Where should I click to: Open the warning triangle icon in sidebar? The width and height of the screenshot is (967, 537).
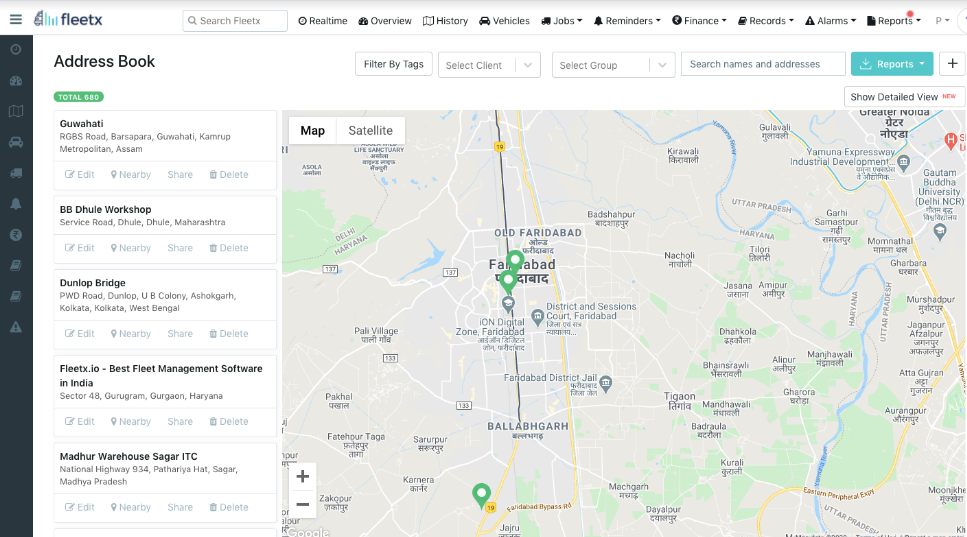tap(16, 327)
